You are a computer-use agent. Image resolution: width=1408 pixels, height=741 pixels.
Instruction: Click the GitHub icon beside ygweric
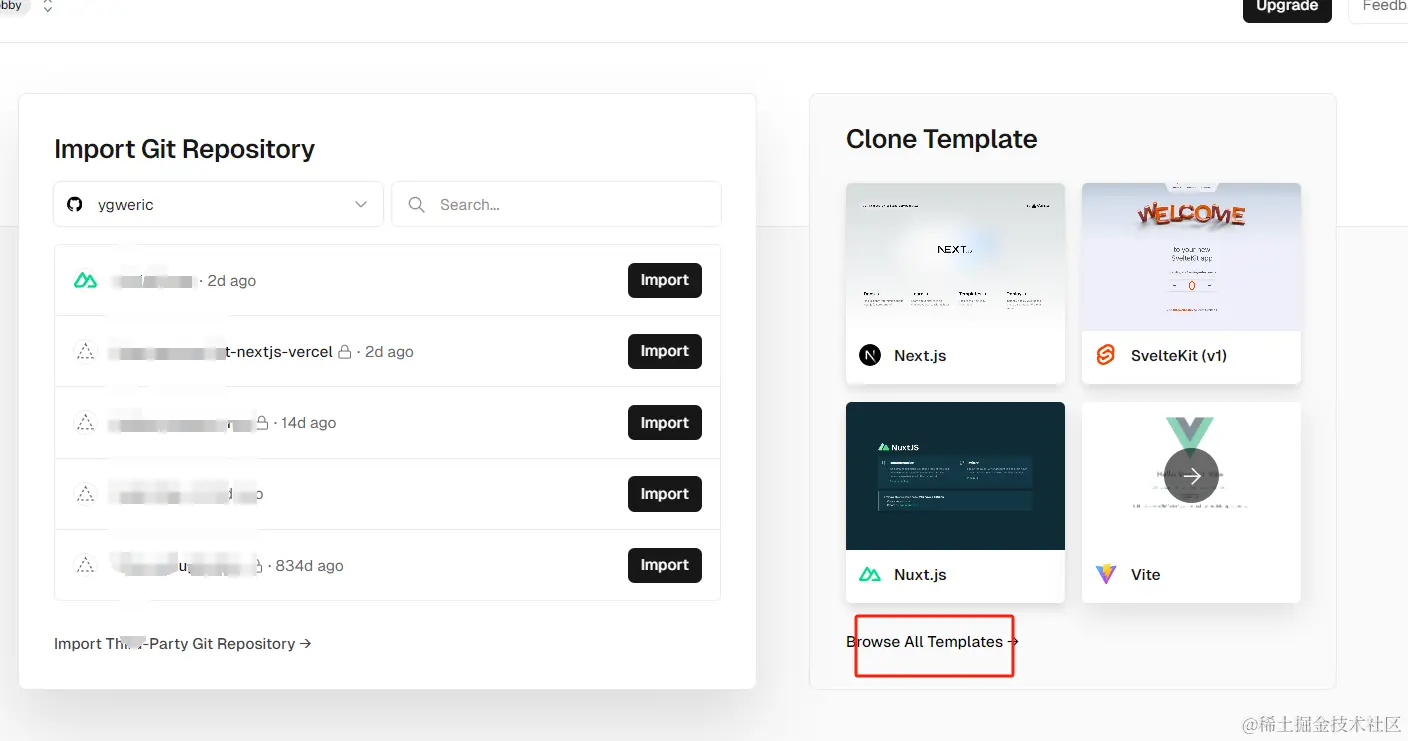point(75,204)
